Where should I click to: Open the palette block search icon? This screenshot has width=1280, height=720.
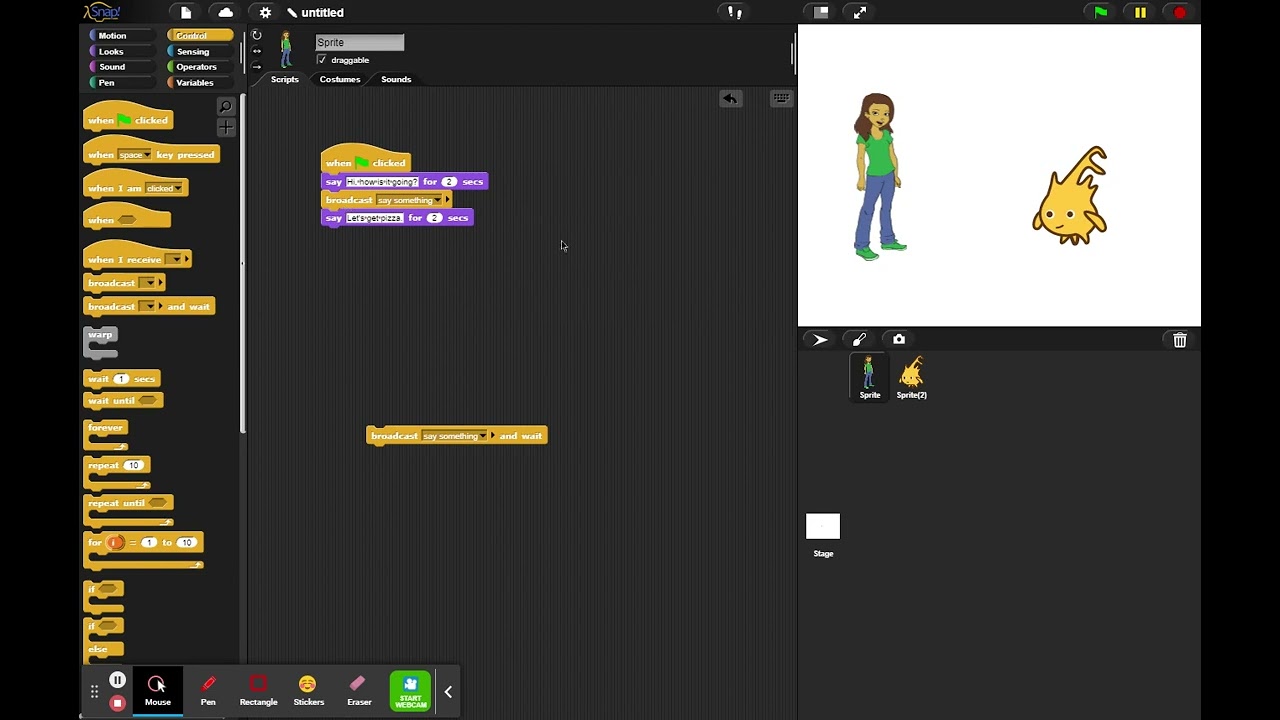point(226,107)
